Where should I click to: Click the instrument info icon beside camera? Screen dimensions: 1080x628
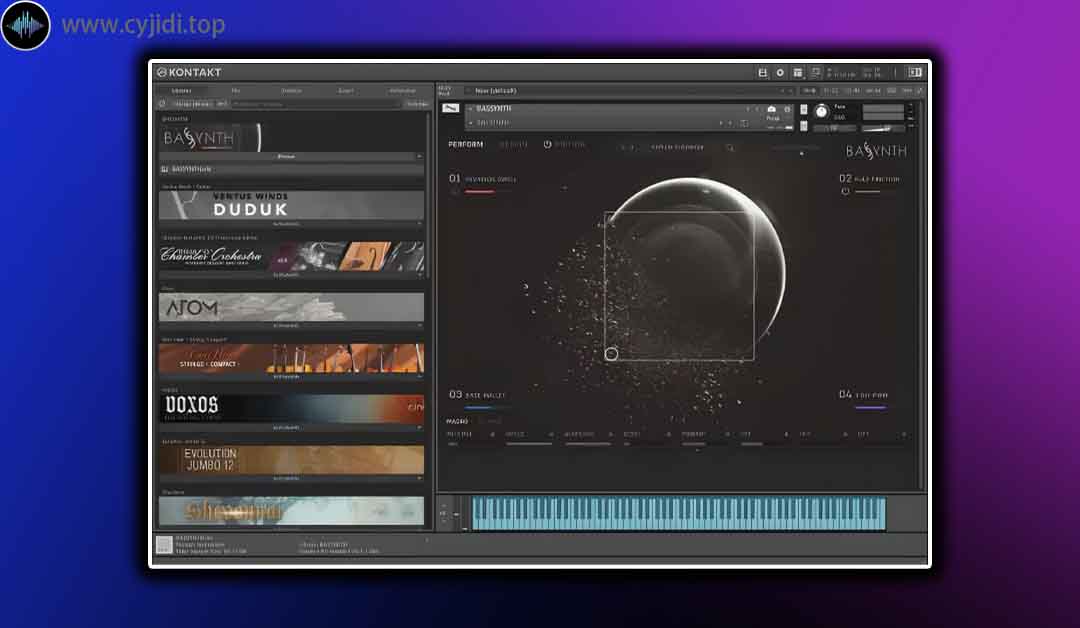[787, 109]
